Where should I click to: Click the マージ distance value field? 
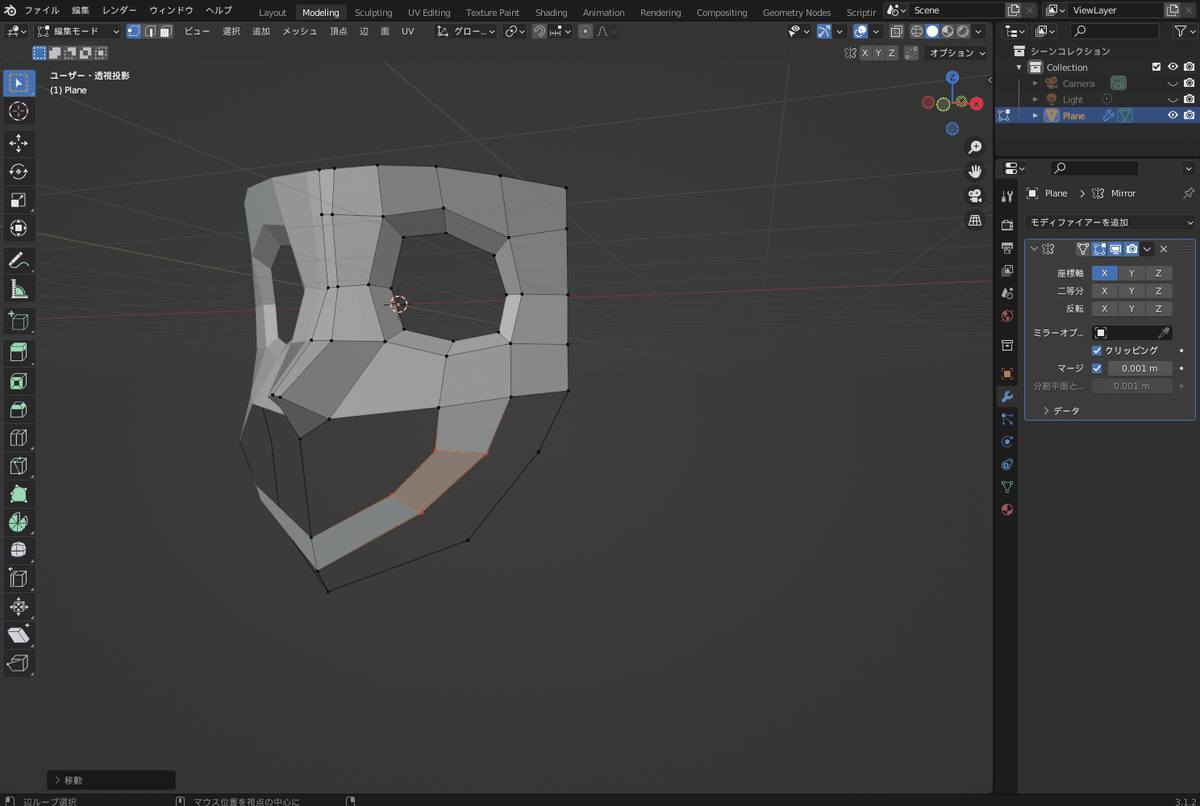pos(1140,368)
